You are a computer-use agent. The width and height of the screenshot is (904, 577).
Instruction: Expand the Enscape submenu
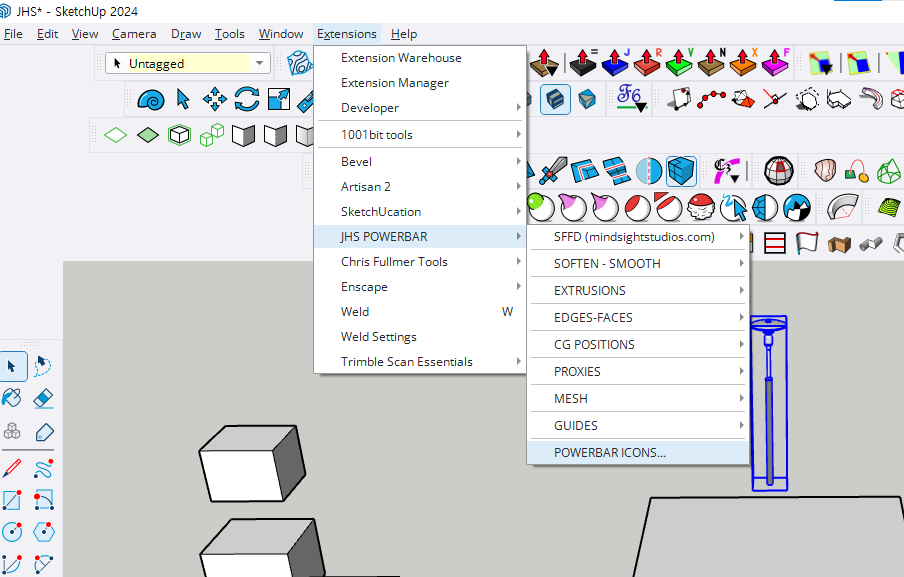point(420,286)
